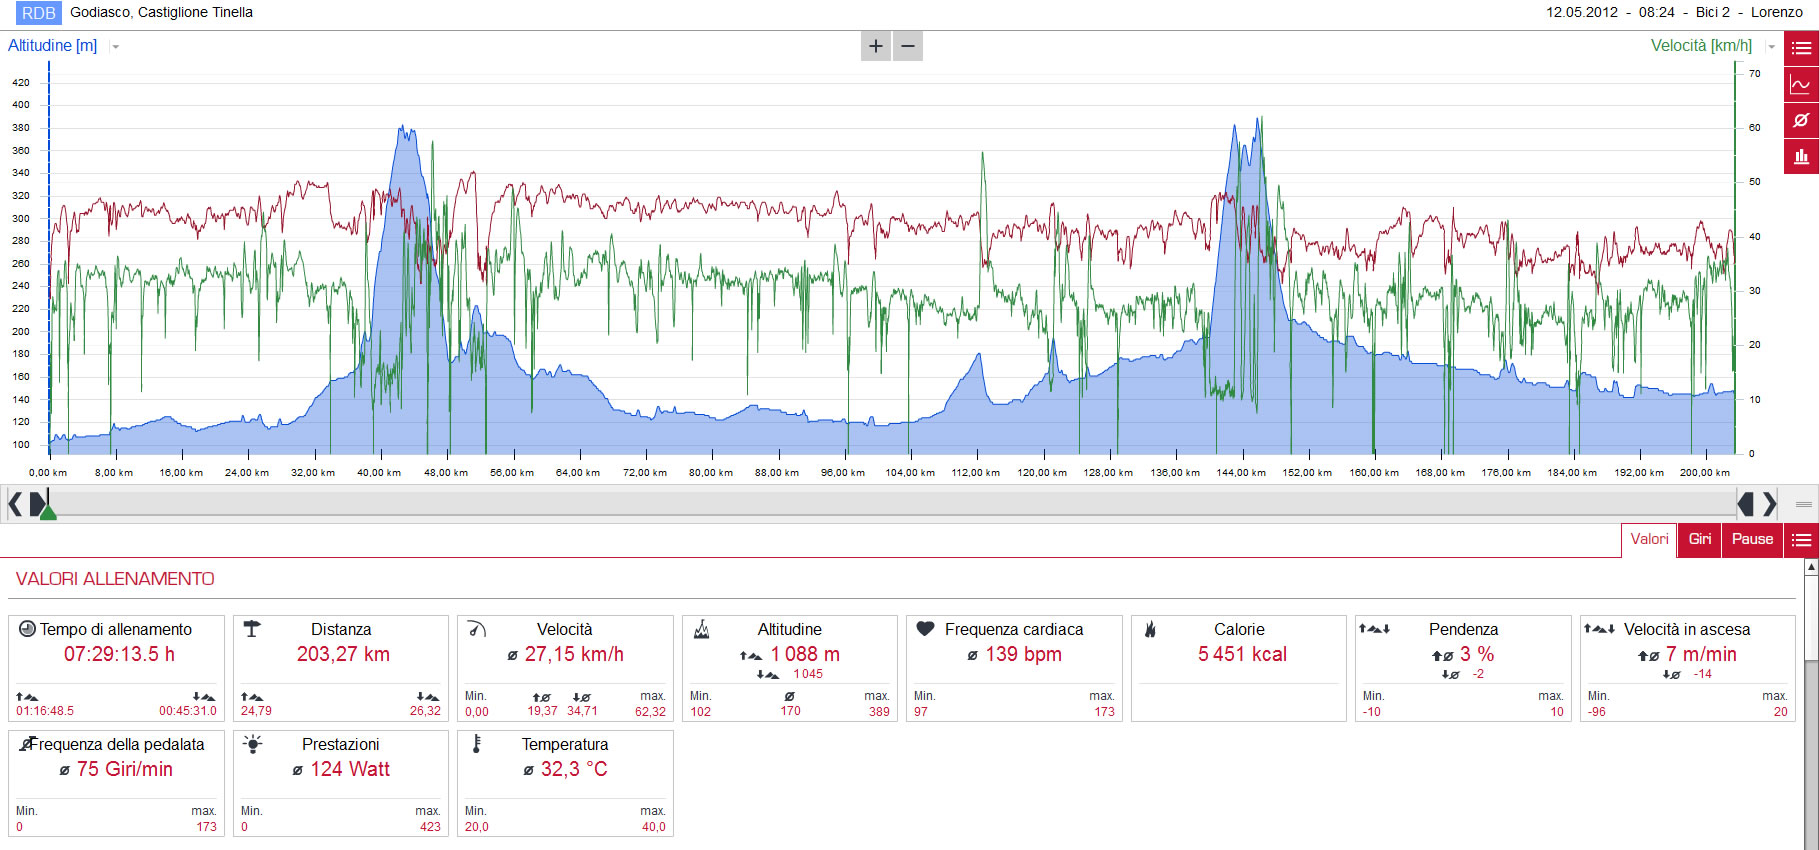1819x850 pixels.
Task: Click the green position marker on the slider
Action: coord(47,511)
